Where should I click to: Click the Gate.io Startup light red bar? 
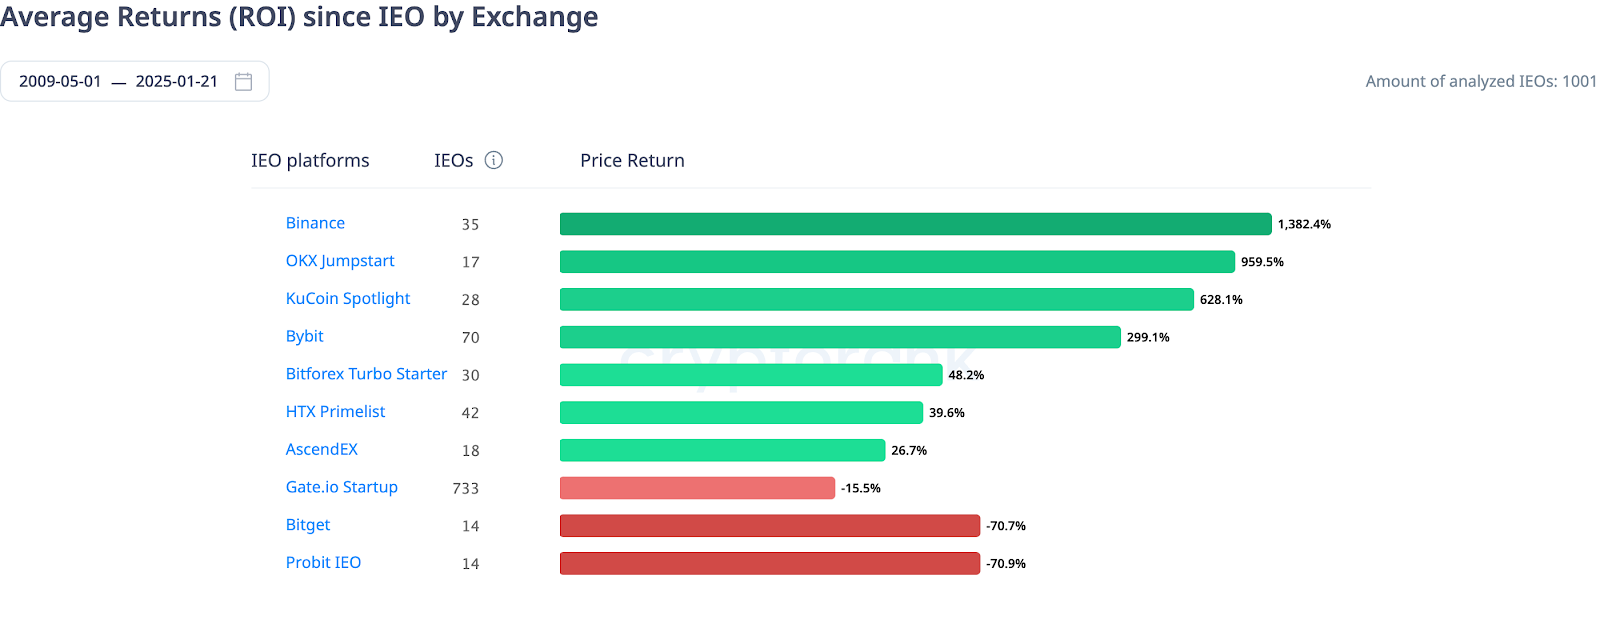[697, 488]
